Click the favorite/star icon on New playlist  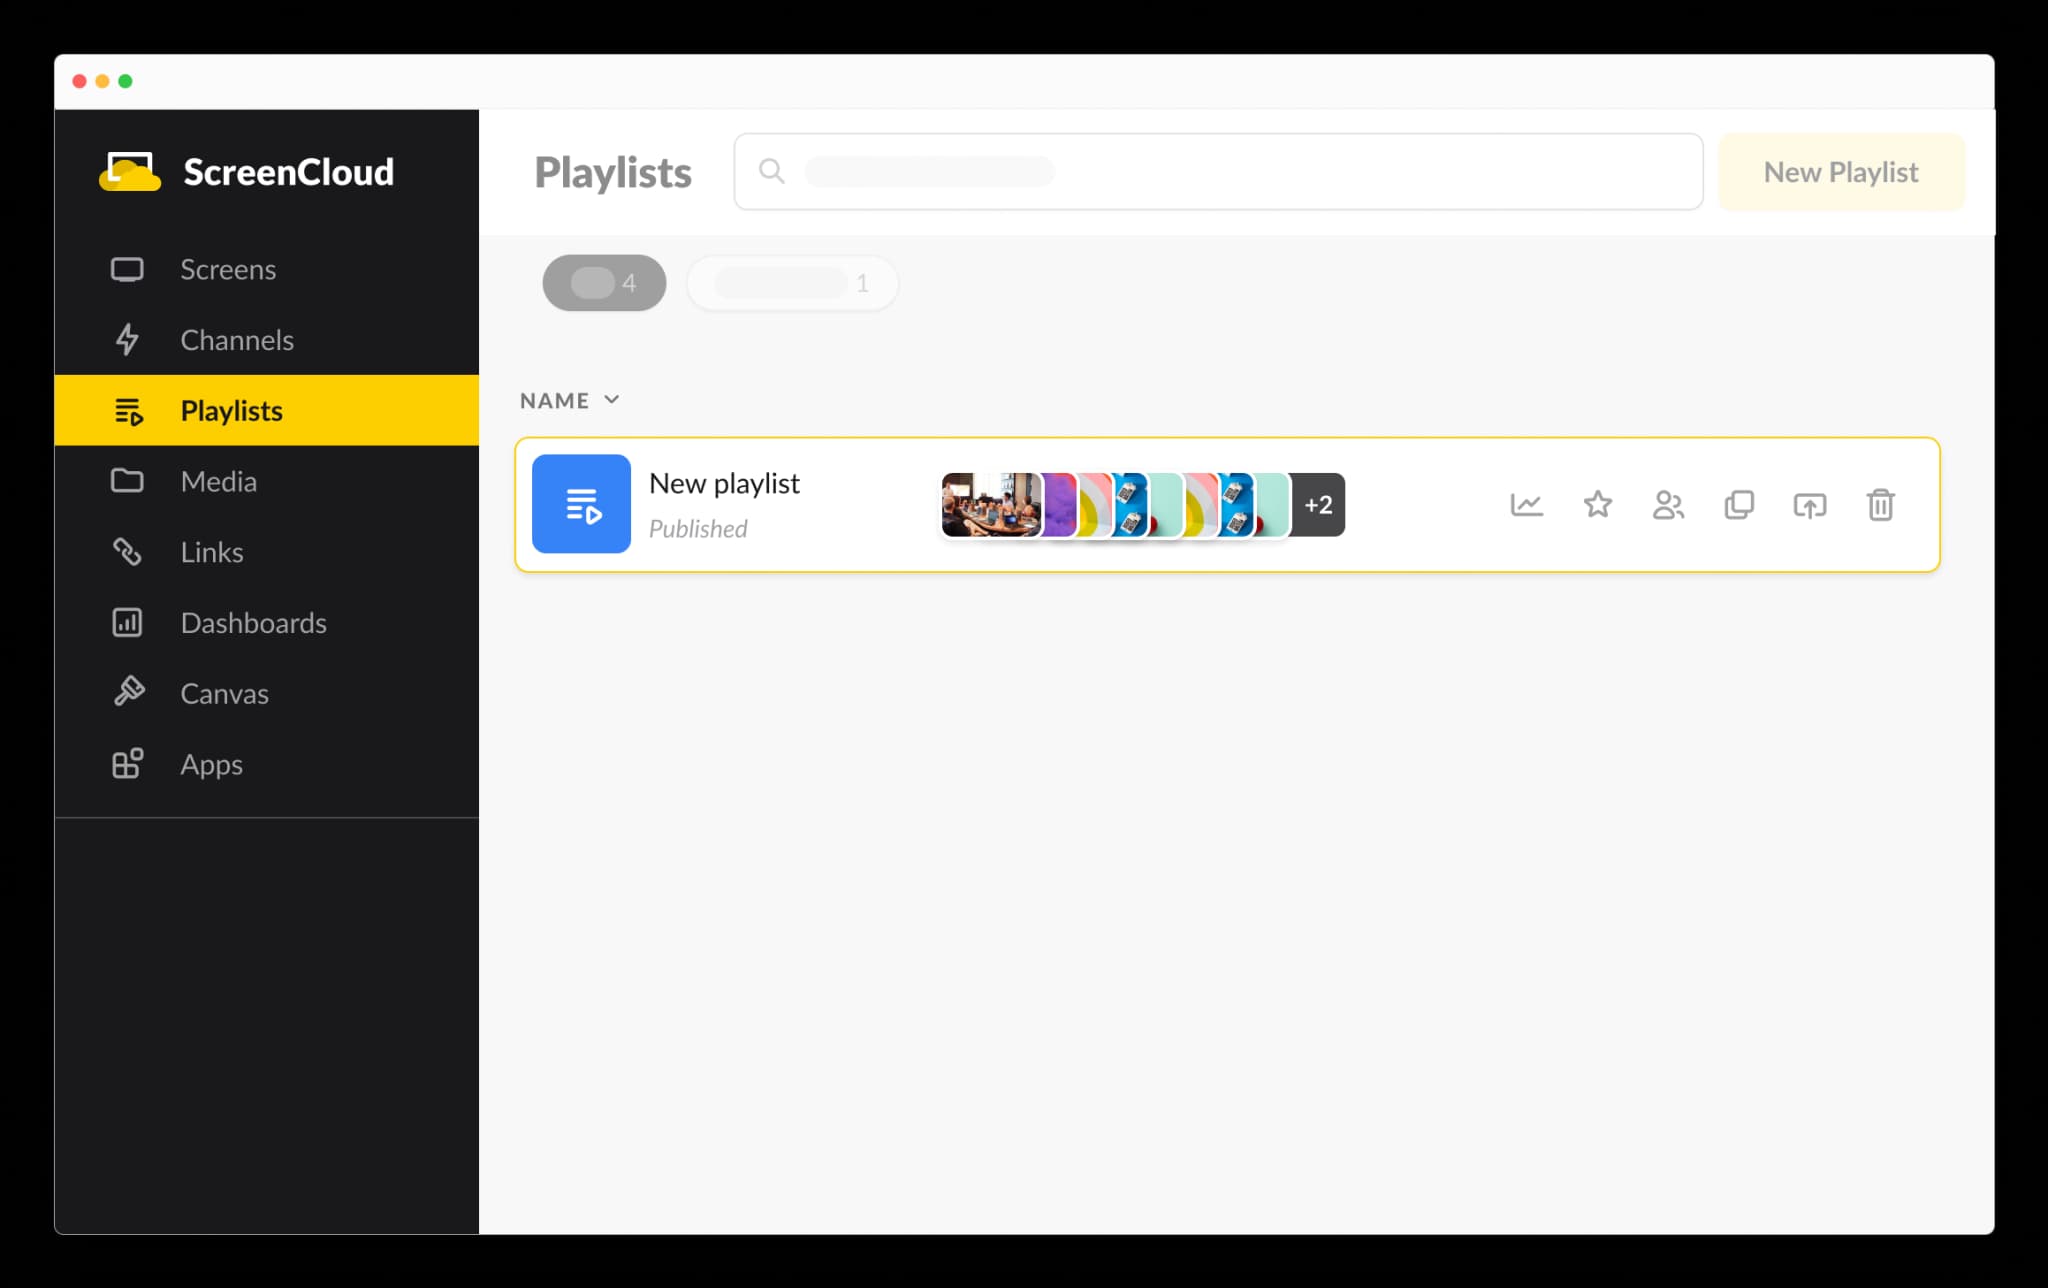pyautogui.click(x=1597, y=503)
